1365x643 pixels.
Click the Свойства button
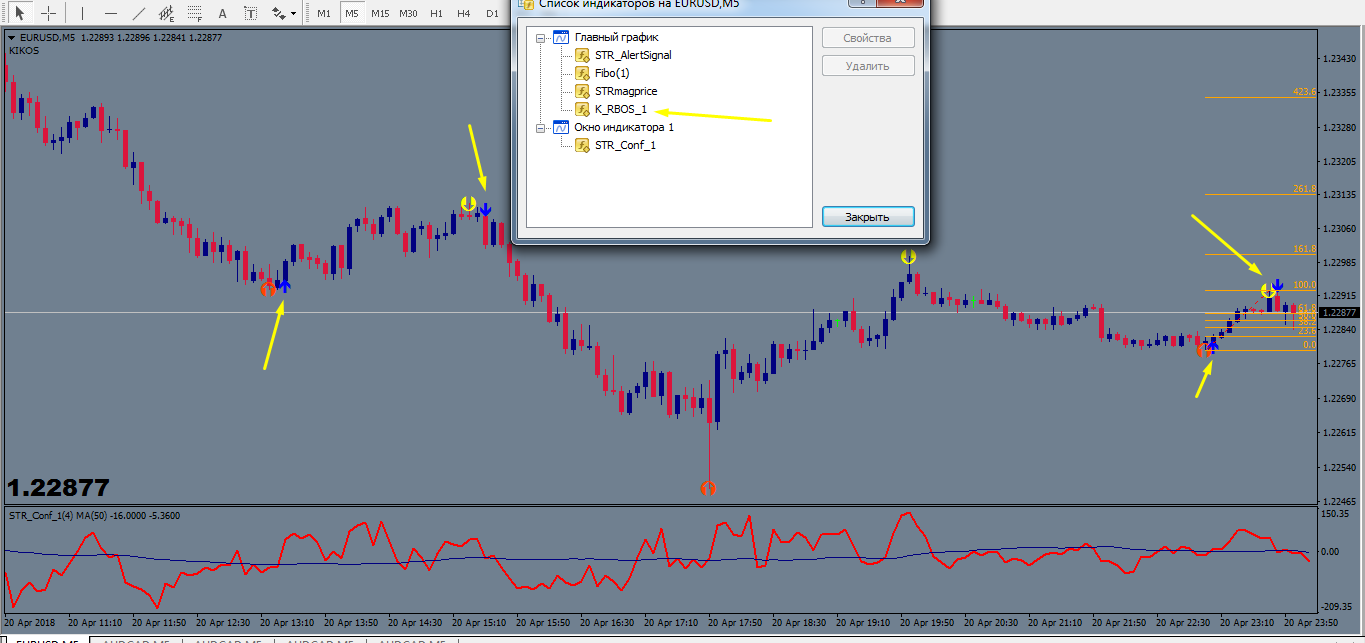coord(868,38)
